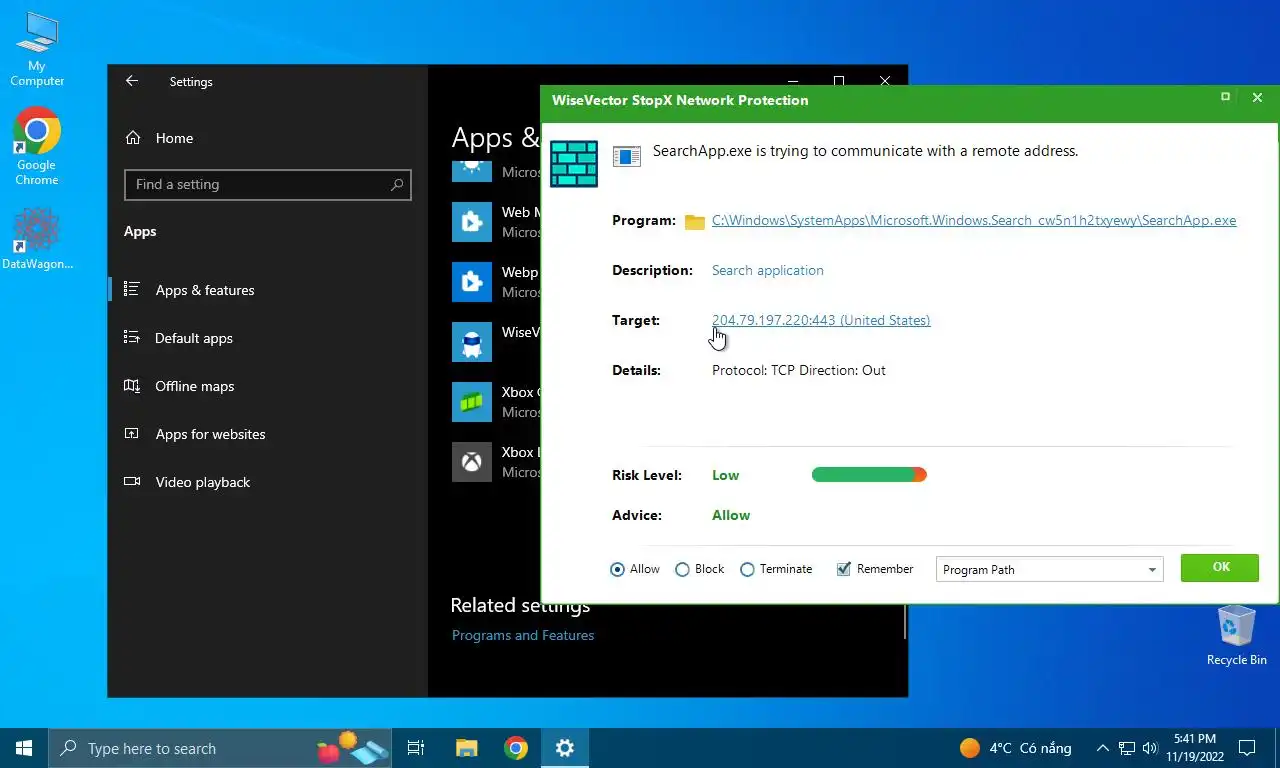Click the Webp Image Extensions app icon
Image resolution: width=1280 pixels, height=768 pixels.
471,282
